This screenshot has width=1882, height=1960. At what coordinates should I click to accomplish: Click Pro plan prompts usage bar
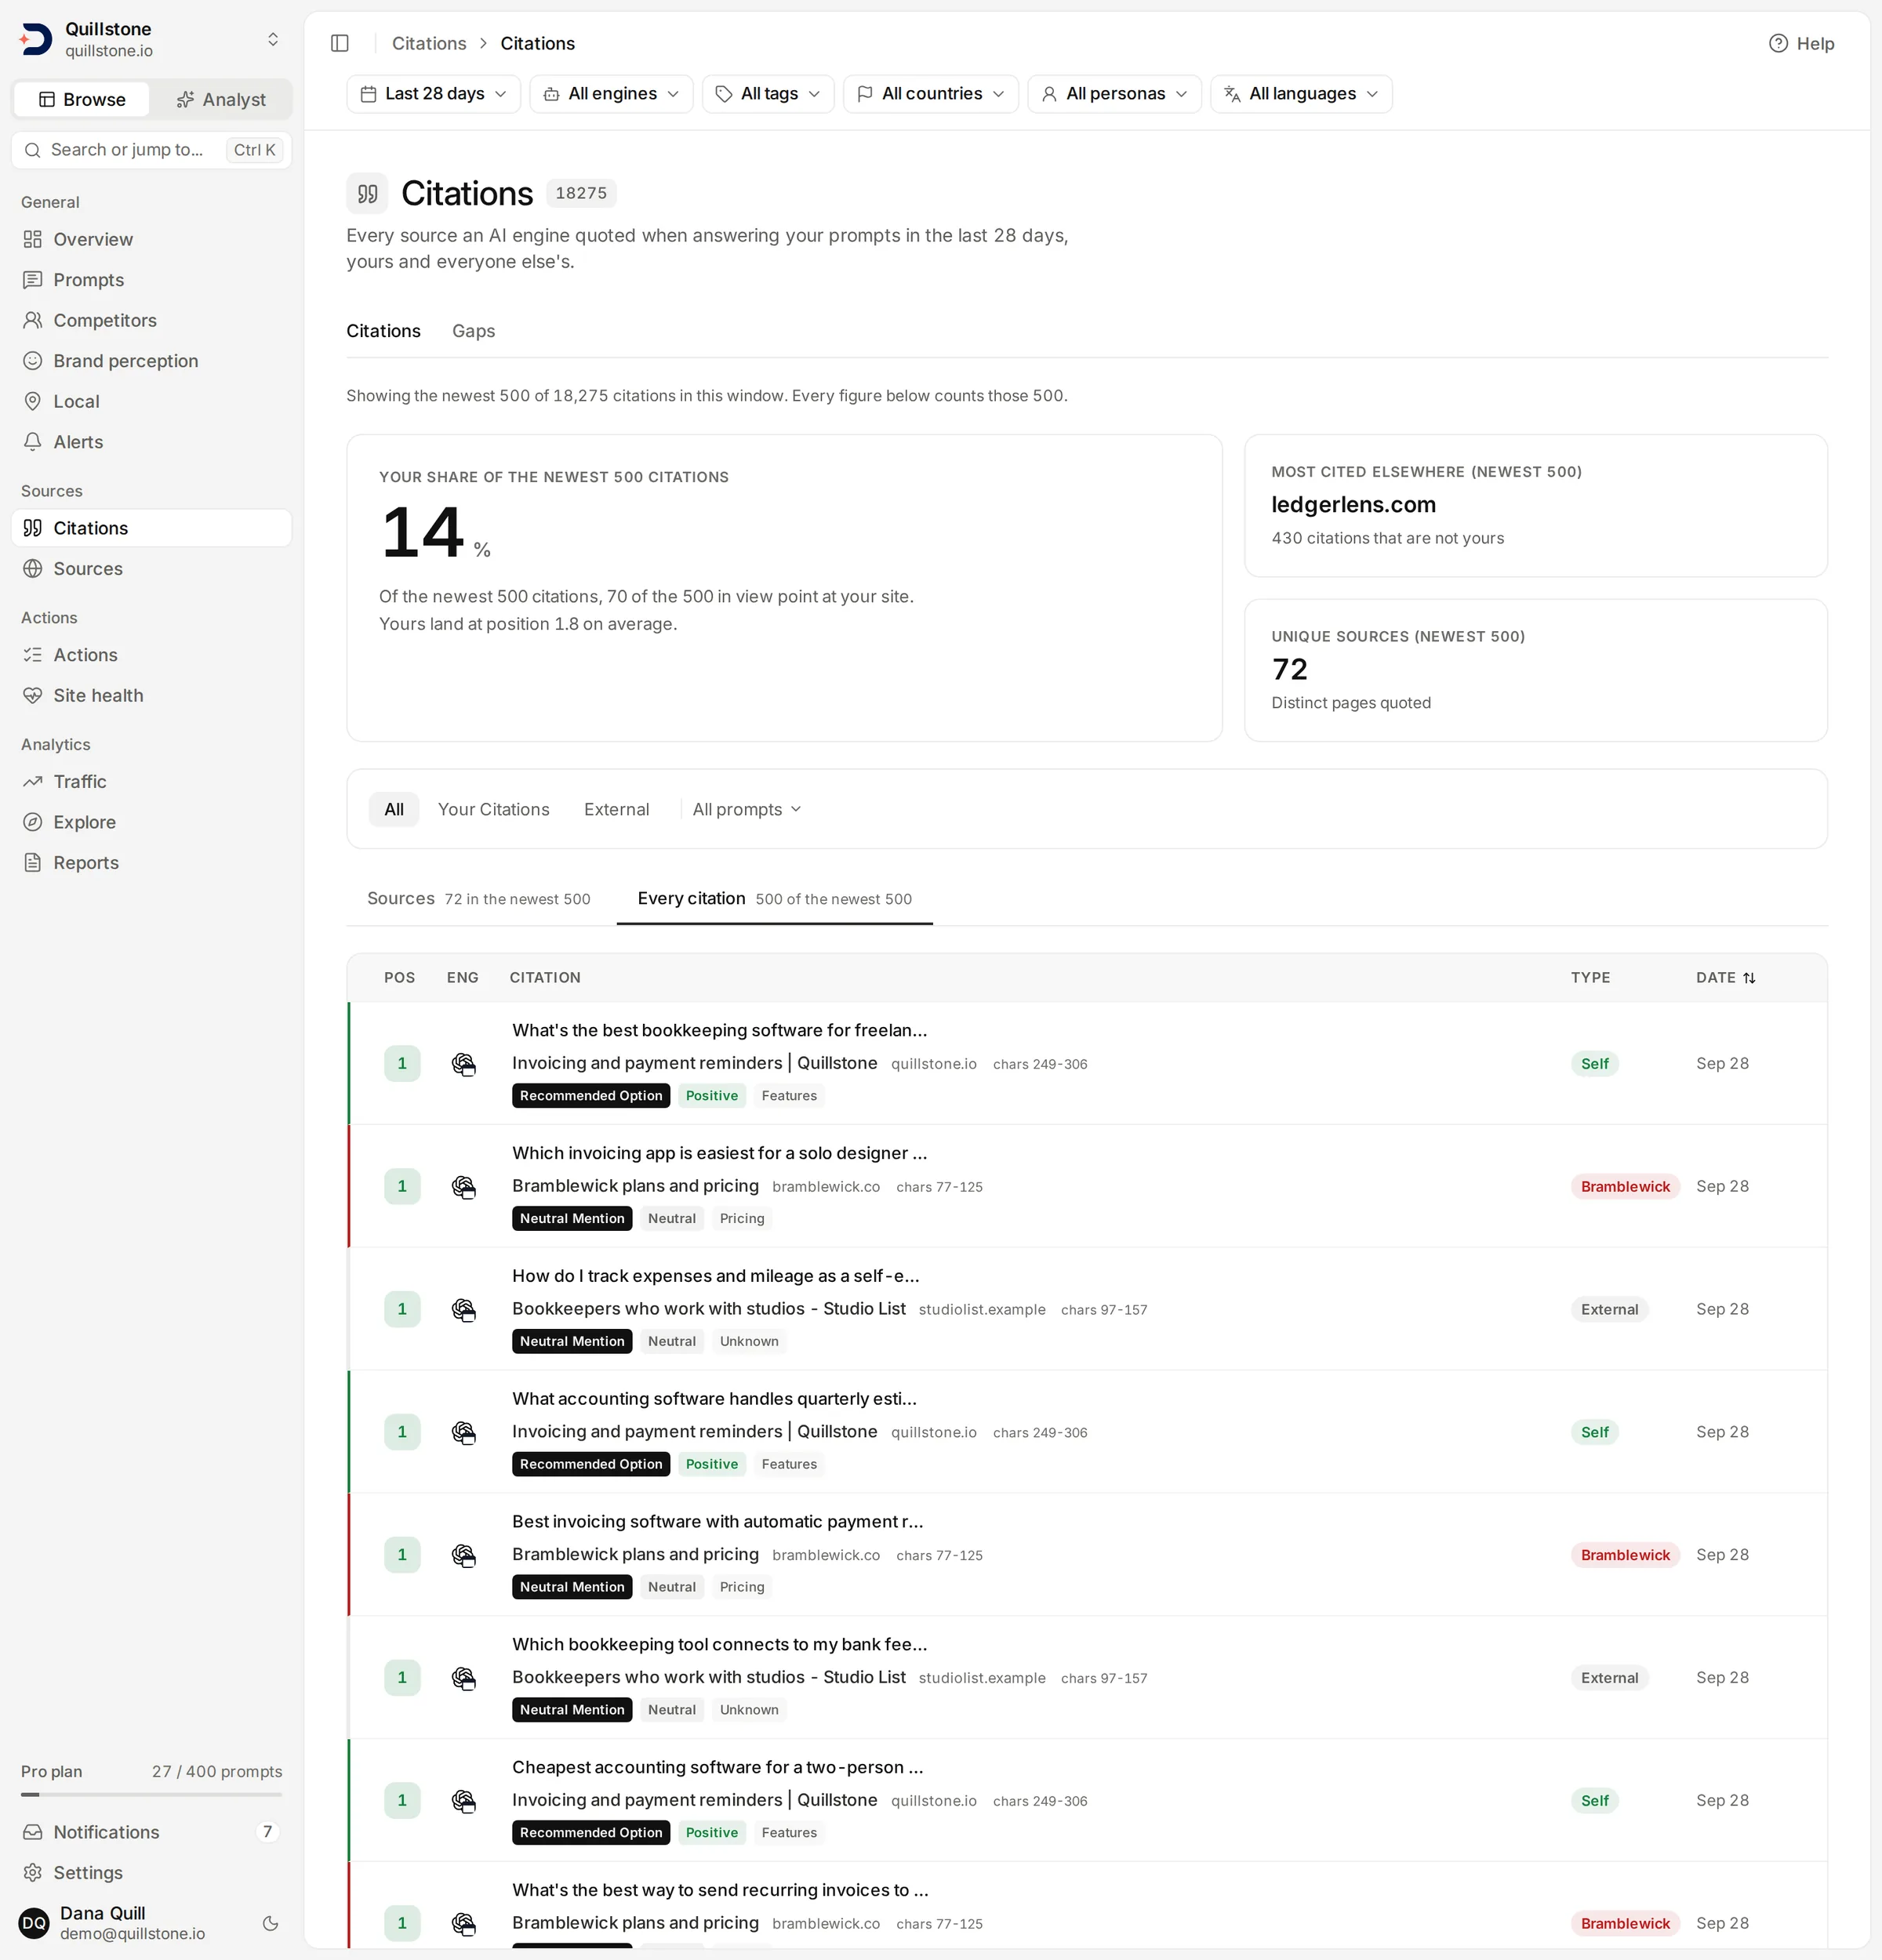pos(151,1794)
